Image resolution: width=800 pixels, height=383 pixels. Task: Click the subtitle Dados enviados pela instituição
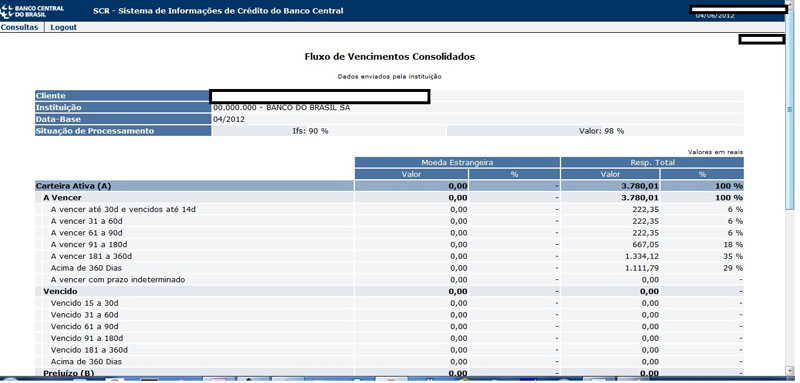point(389,76)
